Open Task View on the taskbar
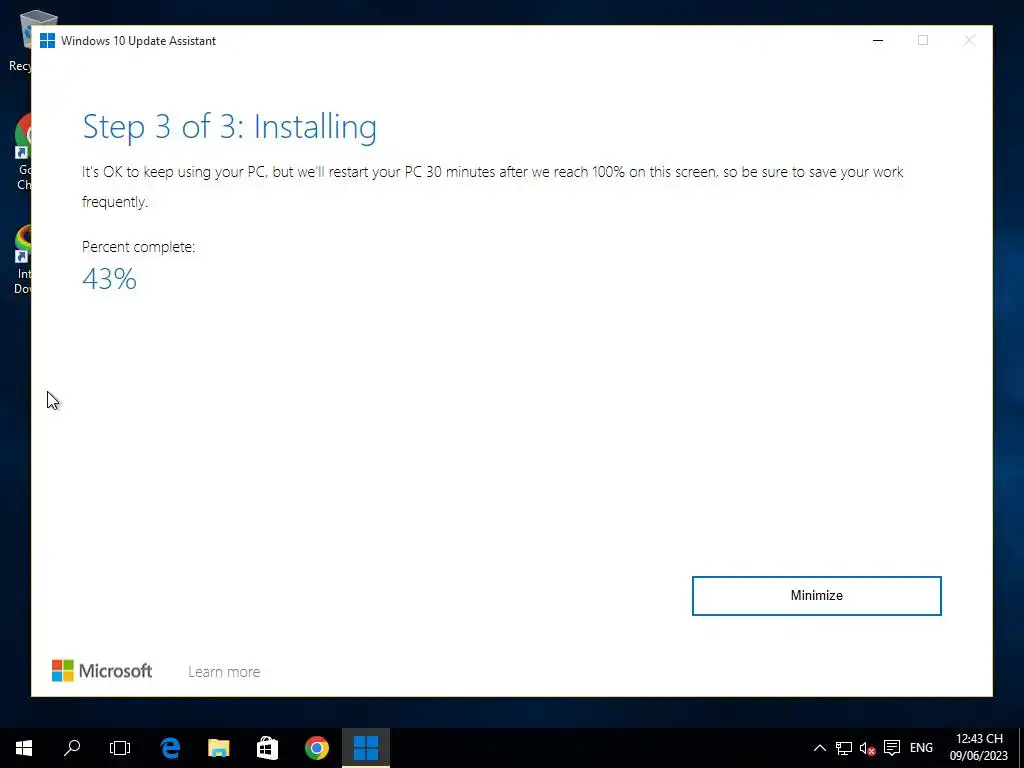The image size is (1024, 768). pyautogui.click(x=120, y=748)
